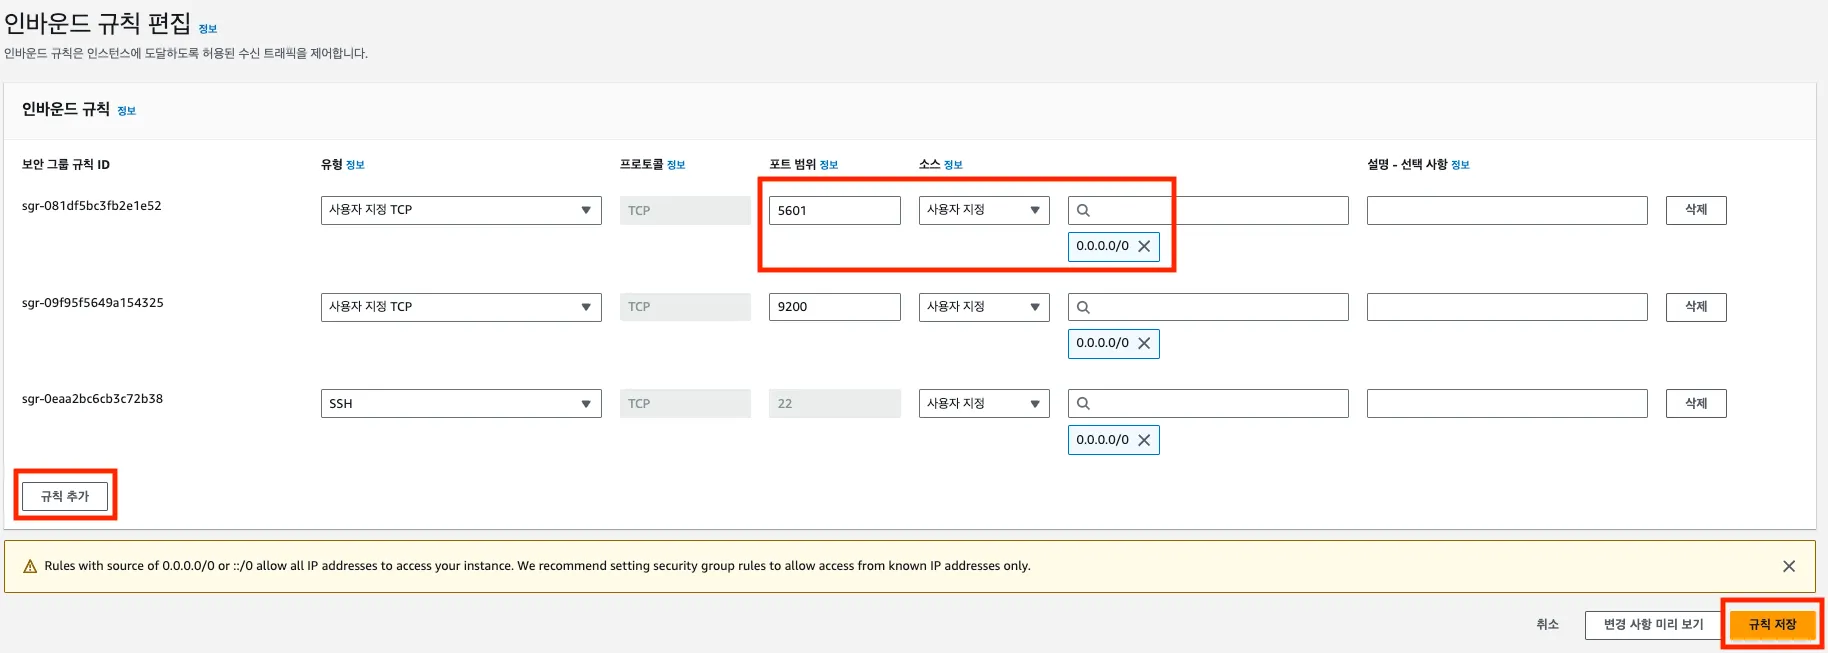1828x653 pixels.
Task: Click the search icon in the 5601 rule source field
Action: [1083, 210]
